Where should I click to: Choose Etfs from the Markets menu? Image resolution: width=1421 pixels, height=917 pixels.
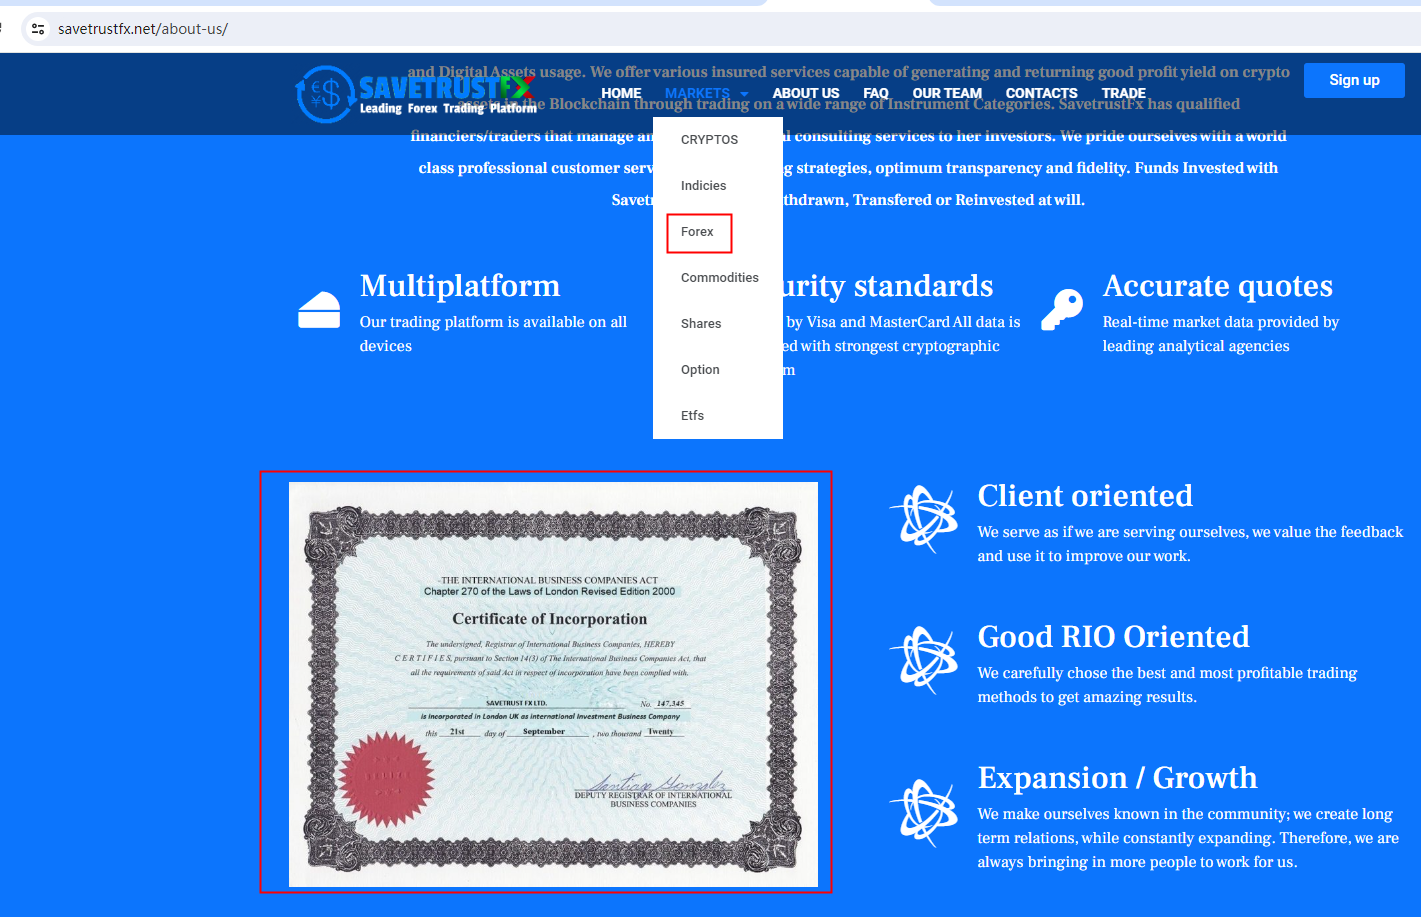(718, 416)
